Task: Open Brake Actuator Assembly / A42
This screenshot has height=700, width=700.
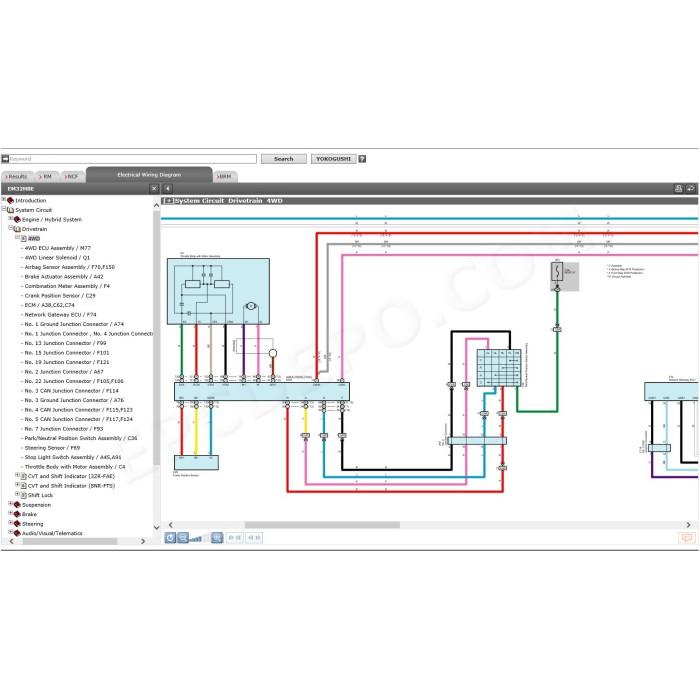Action: [64, 277]
